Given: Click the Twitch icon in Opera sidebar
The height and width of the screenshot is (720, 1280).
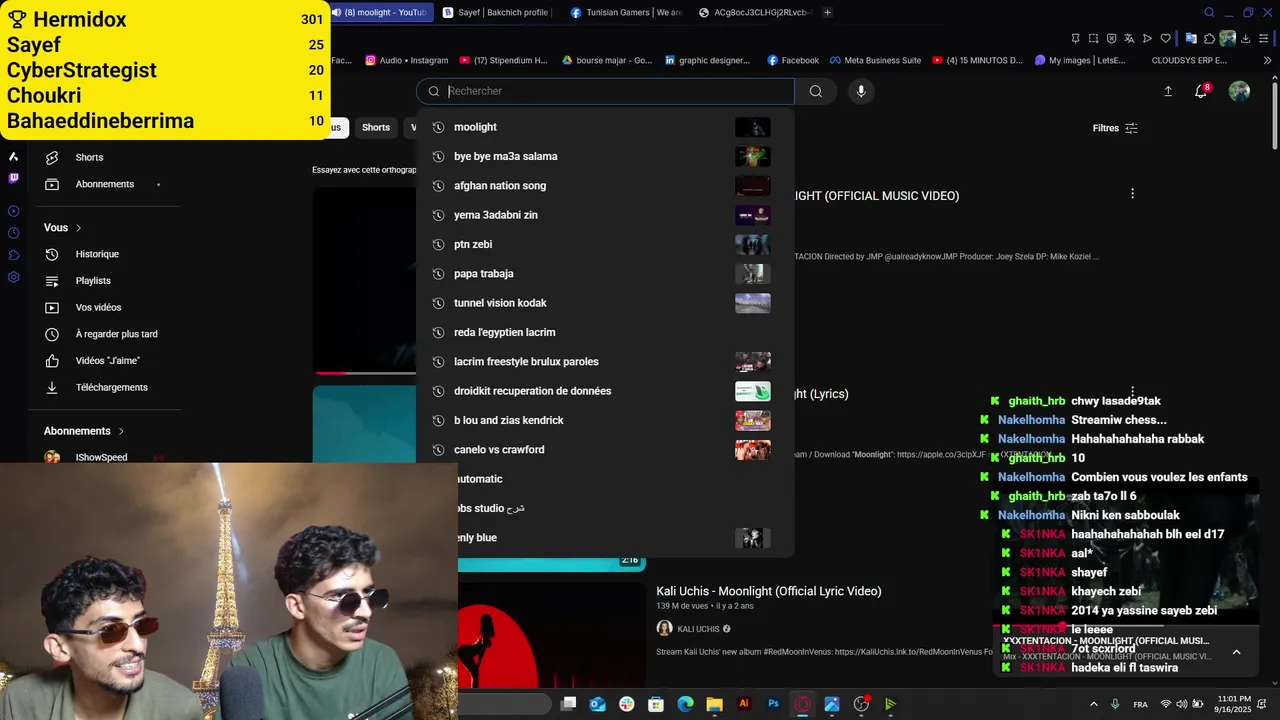Looking at the screenshot, I should 13,178.
